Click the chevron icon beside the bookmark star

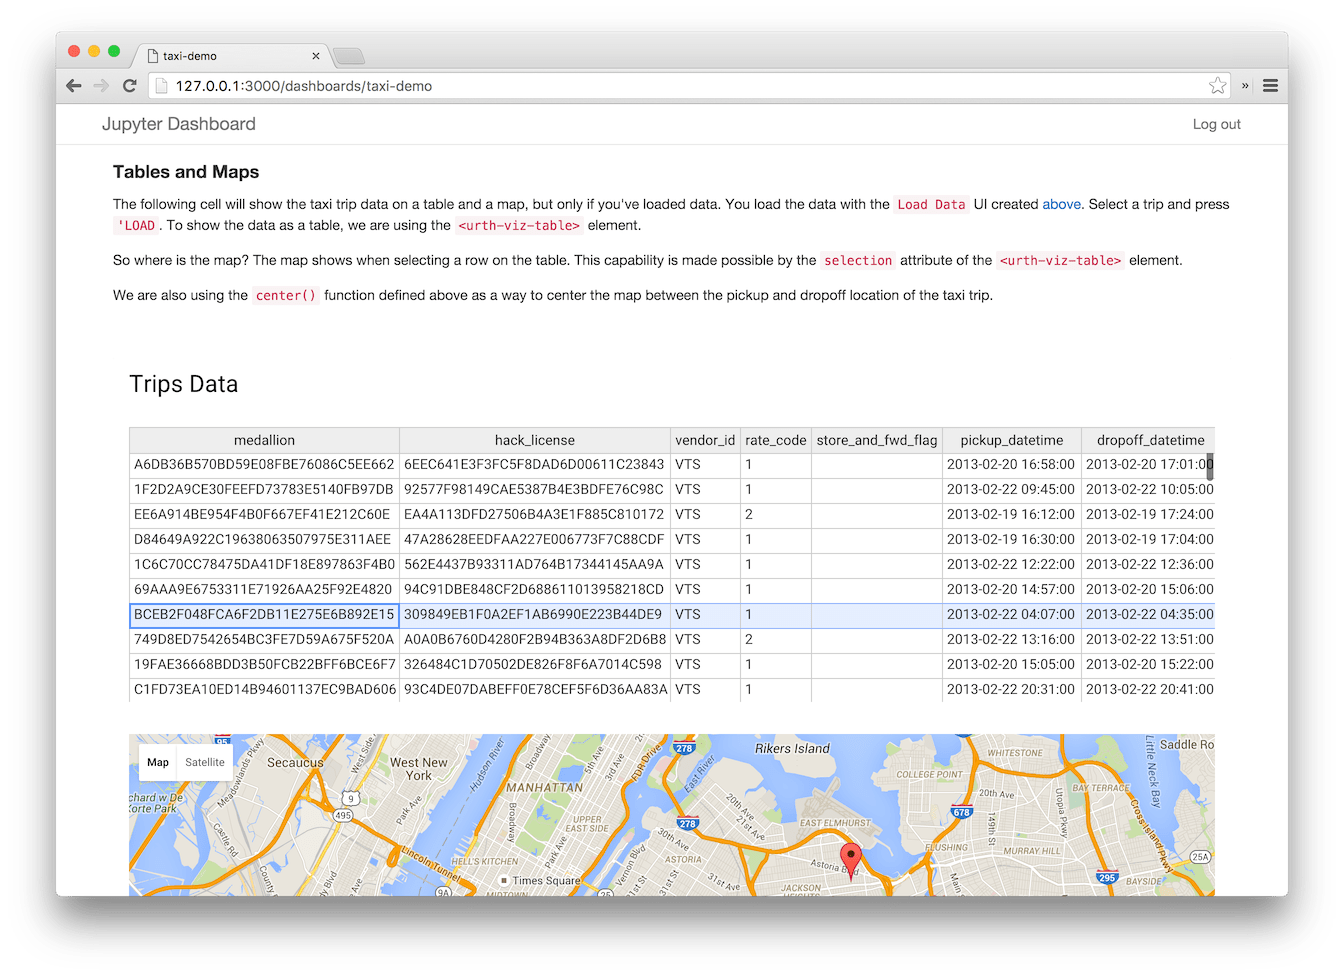1244,86
